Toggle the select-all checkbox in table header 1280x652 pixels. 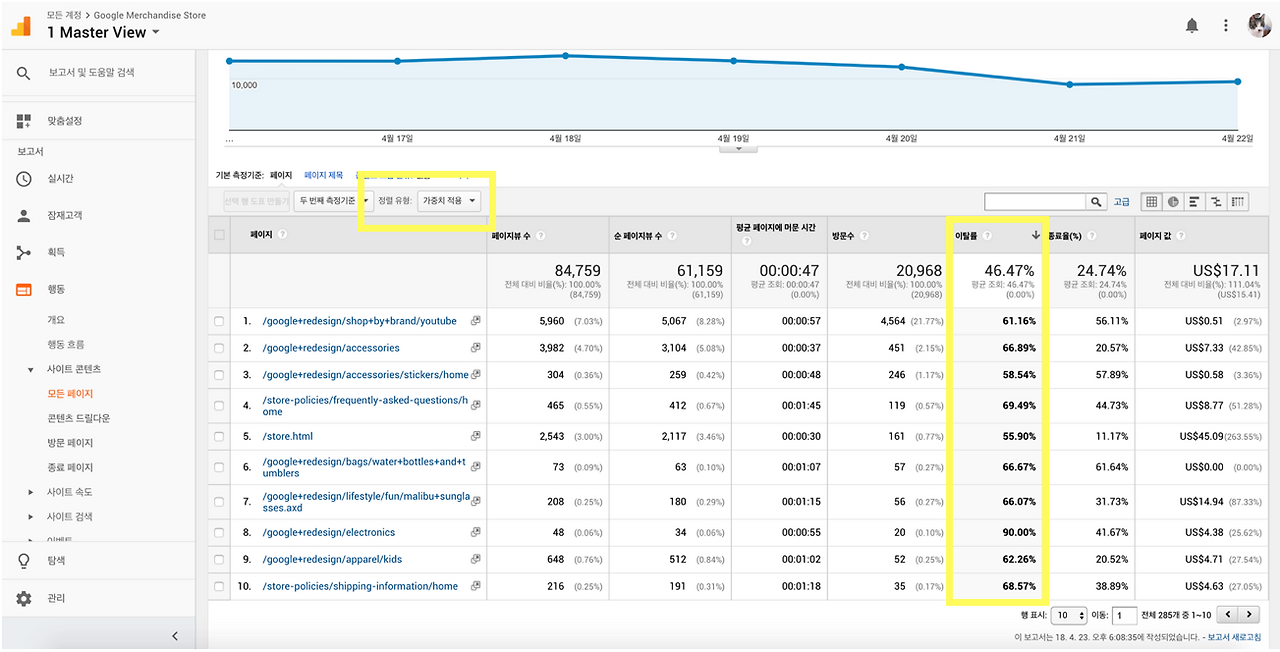219,235
